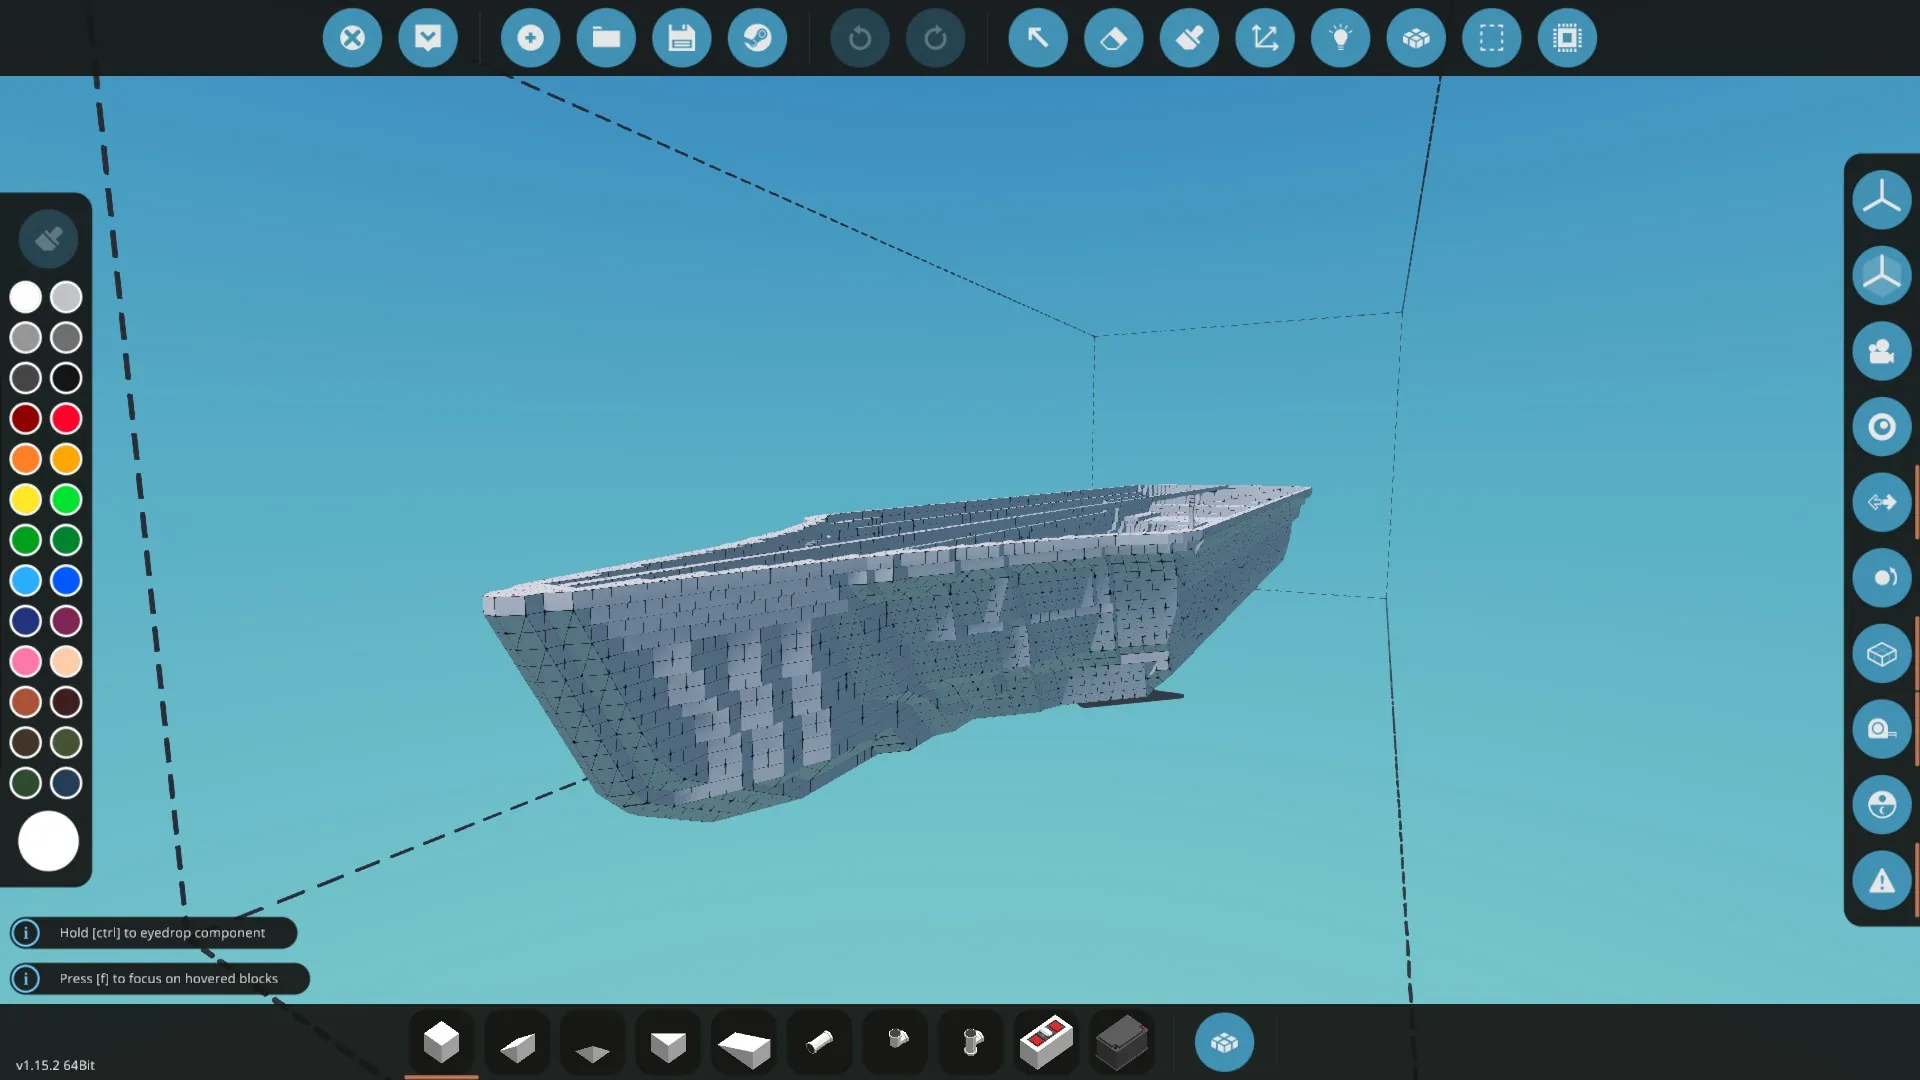This screenshot has height=1080, width=1920.
Task: Click the save vehicle floppy disk icon
Action: (x=681, y=38)
